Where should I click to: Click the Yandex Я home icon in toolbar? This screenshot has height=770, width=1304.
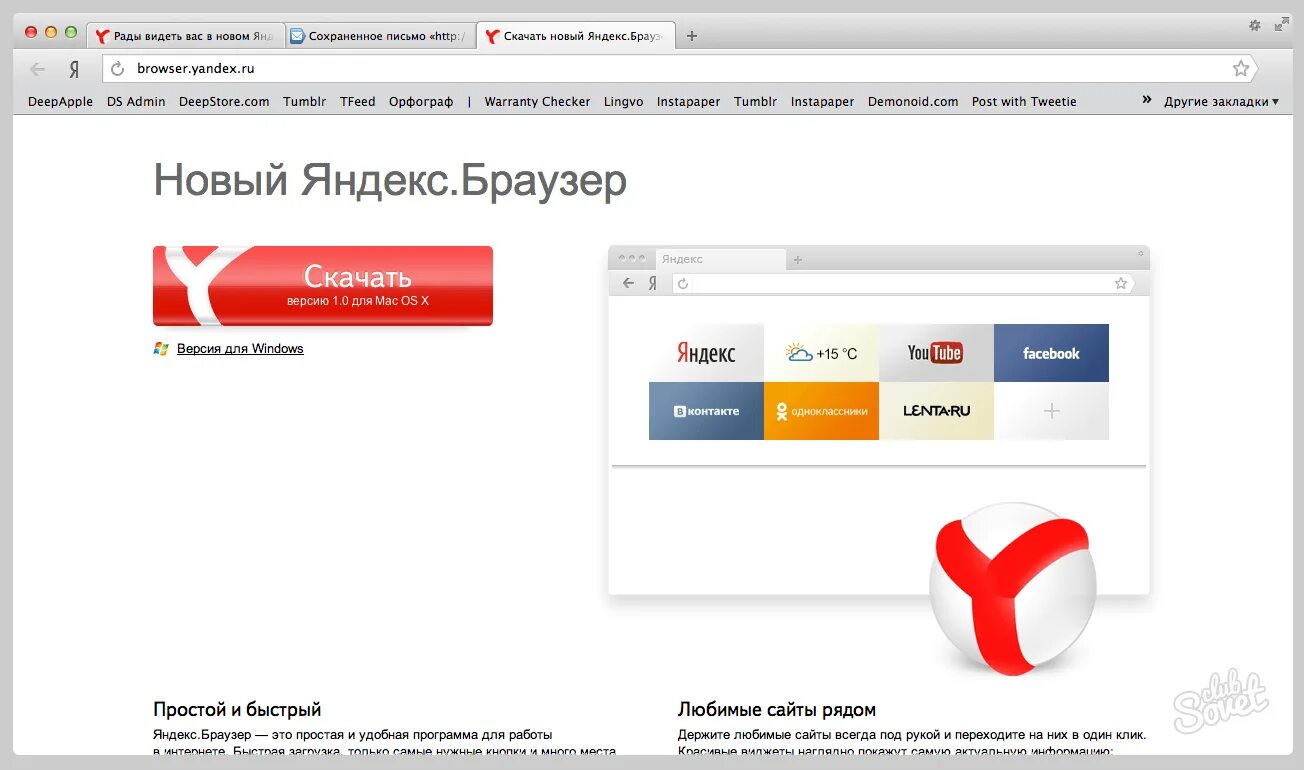pyautogui.click(x=74, y=69)
